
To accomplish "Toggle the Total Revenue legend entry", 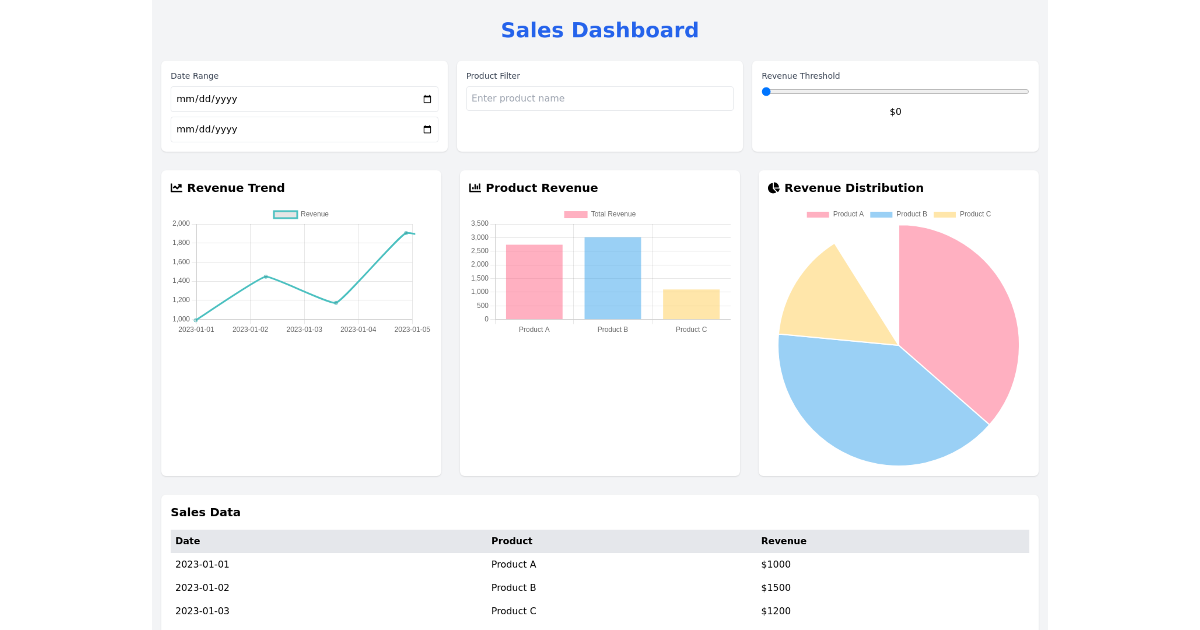I will tap(600, 213).
